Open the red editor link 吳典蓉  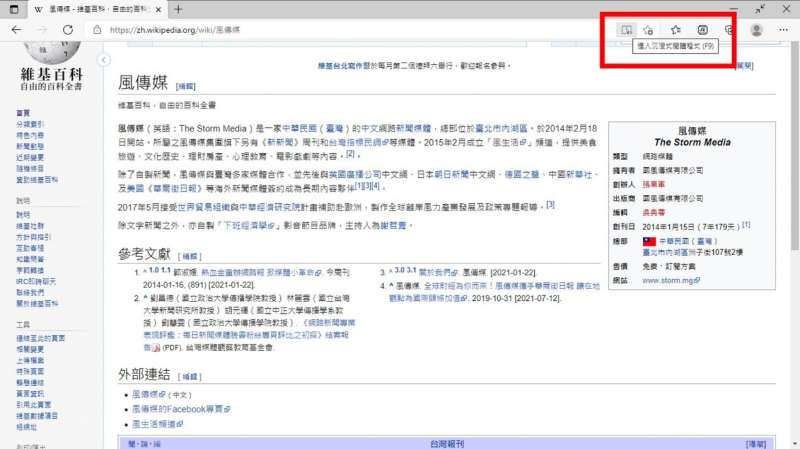click(x=653, y=213)
